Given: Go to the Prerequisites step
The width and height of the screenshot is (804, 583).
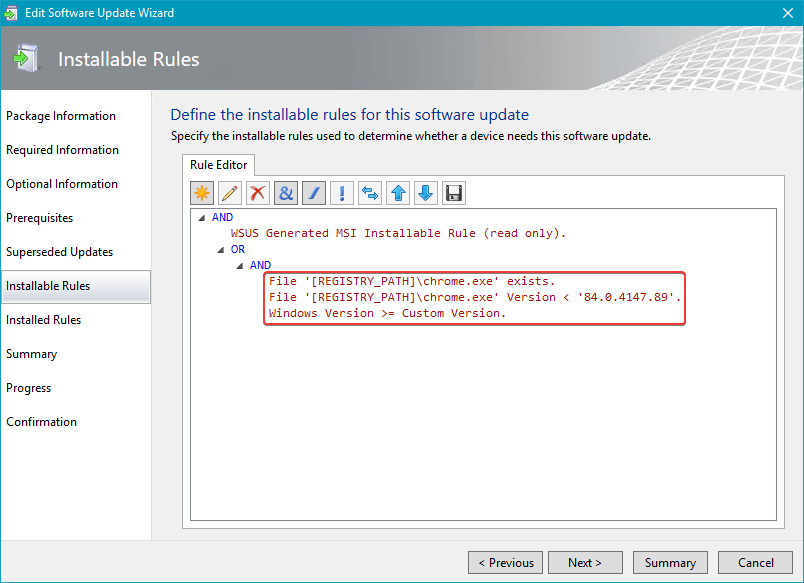Looking at the screenshot, I should (39, 218).
